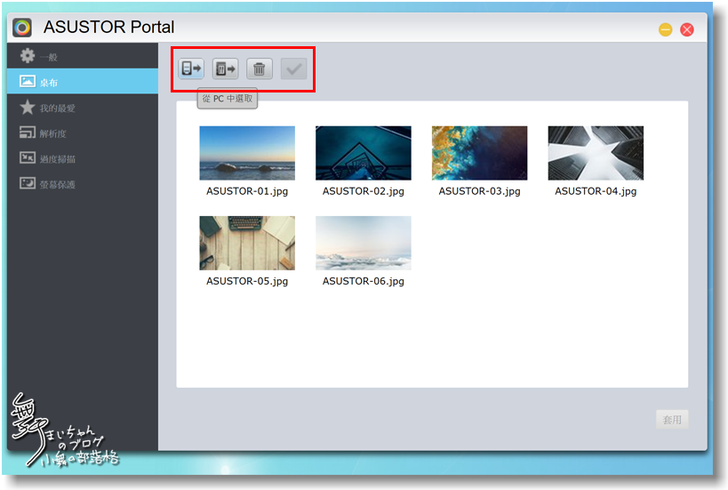Open the 我的最愛 favorites sidebar tab
This screenshot has width=728, height=490.
tap(83, 108)
